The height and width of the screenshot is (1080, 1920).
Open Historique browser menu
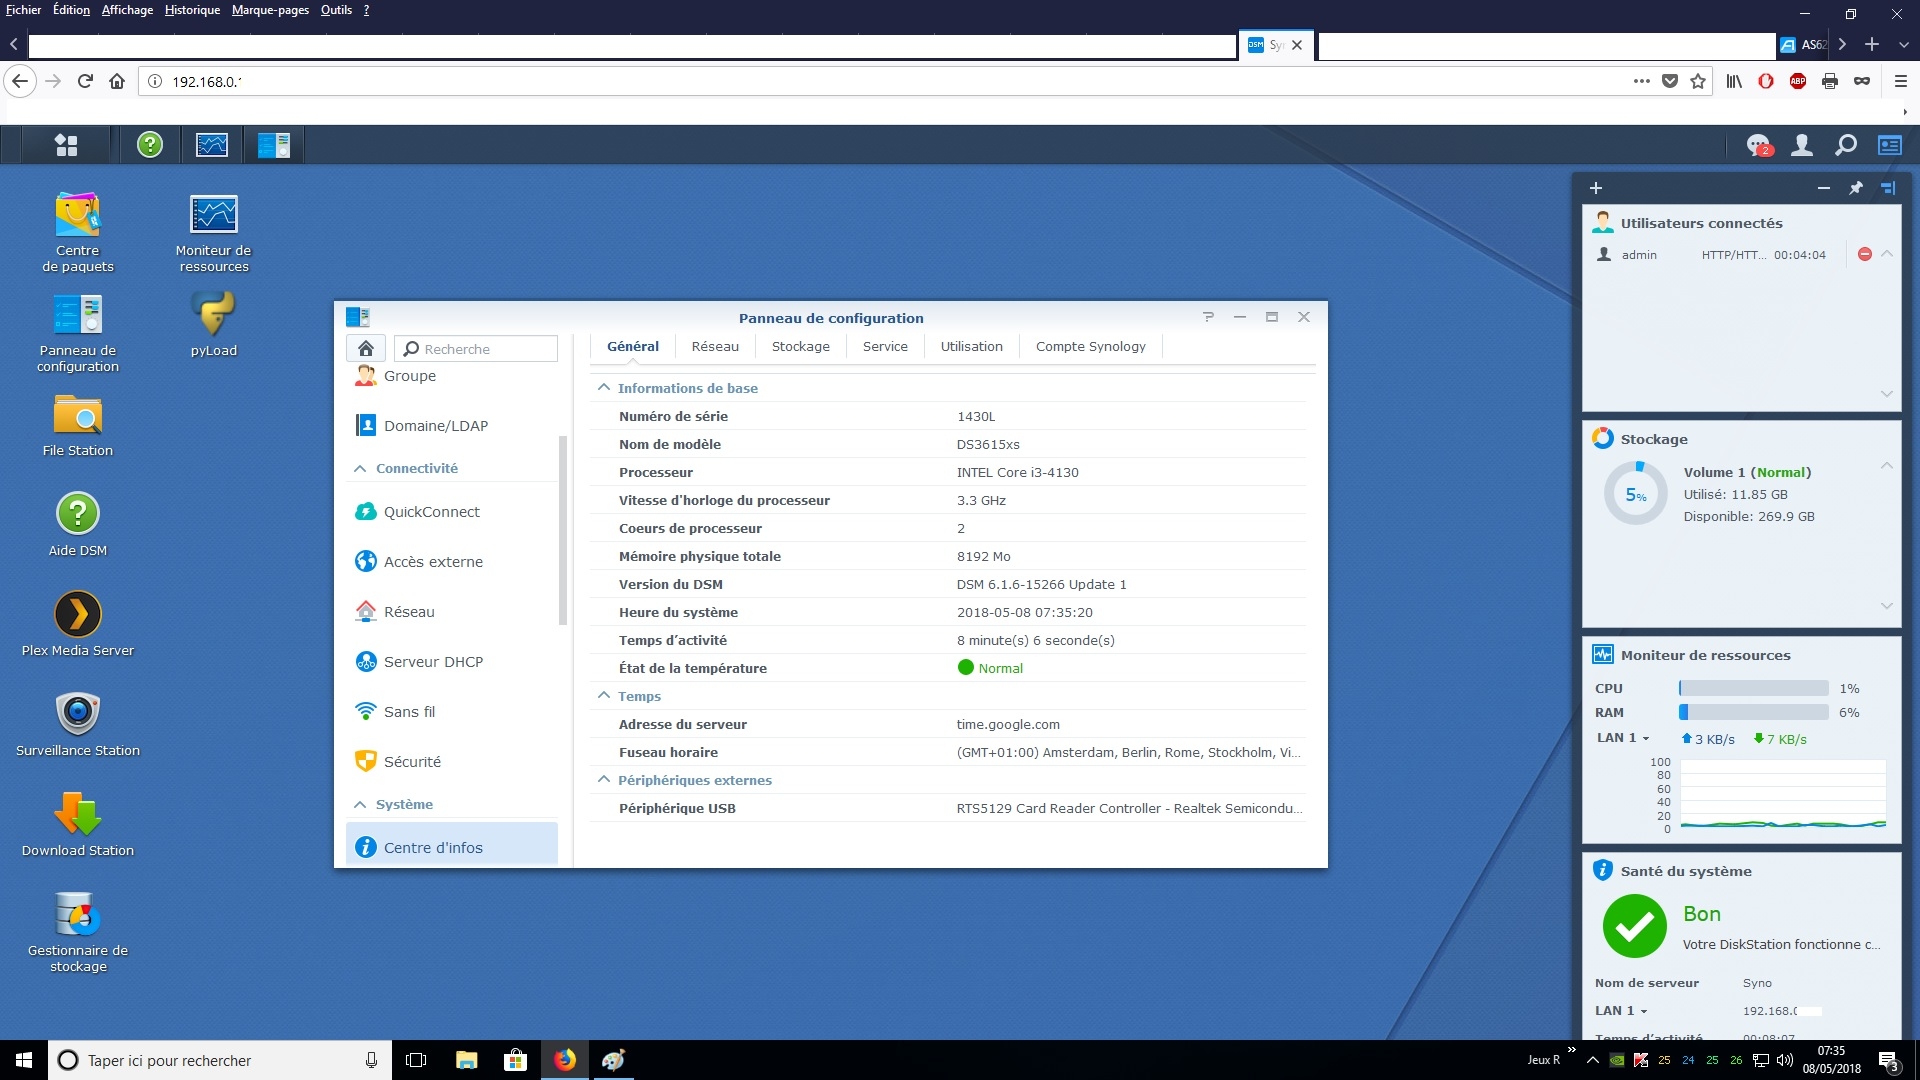[192, 10]
